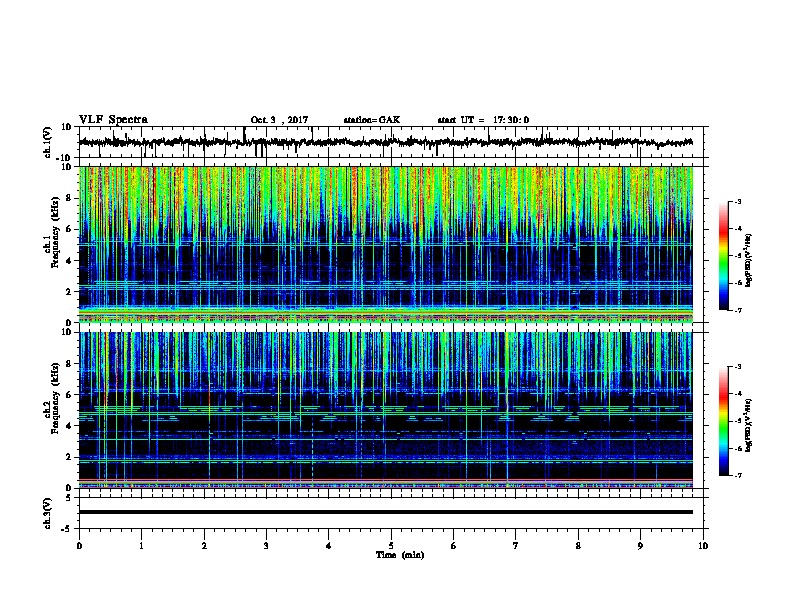This screenshot has height=612, width=792.
Task: Click the "ch.3(V)" axis label
Action: coord(48,513)
